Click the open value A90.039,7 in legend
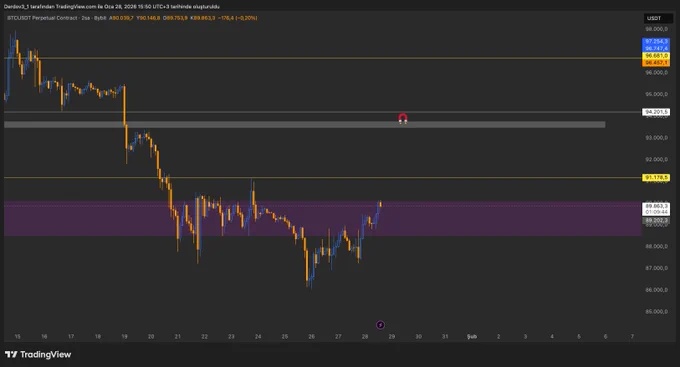The image size is (680, 367). (x=121, y=18)
